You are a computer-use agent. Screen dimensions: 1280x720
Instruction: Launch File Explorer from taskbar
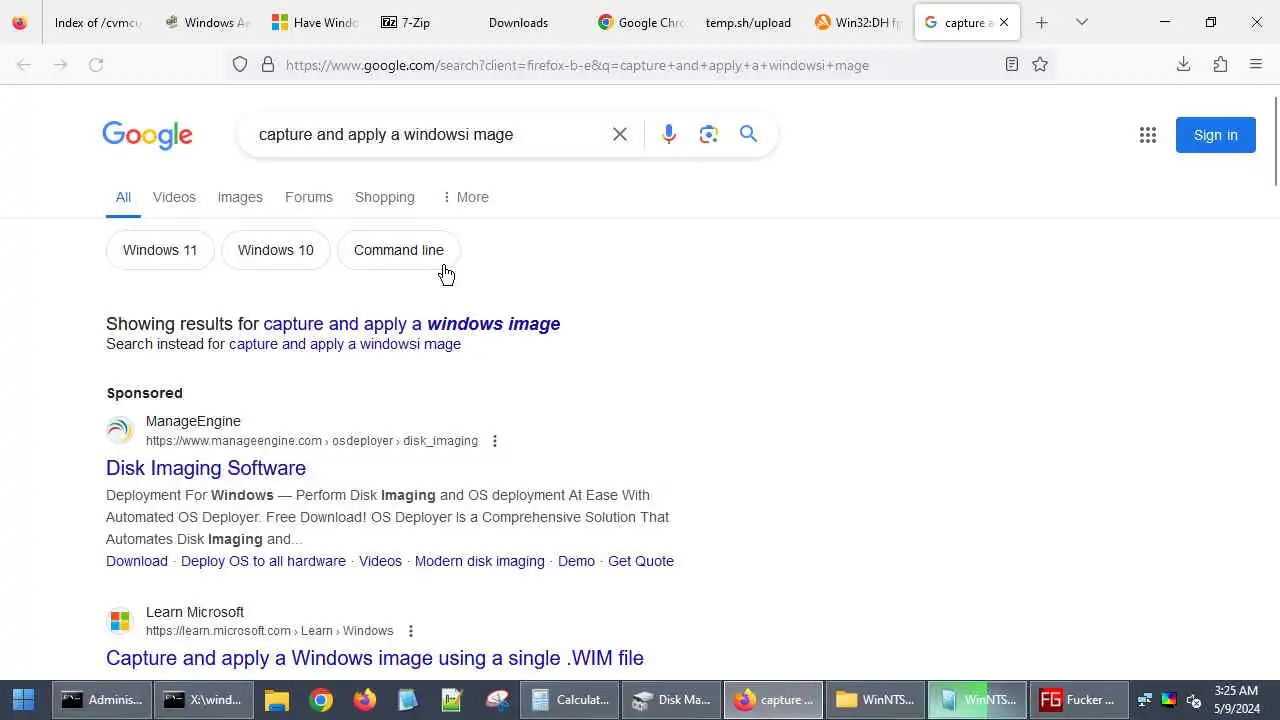click(x=277, y=700)
